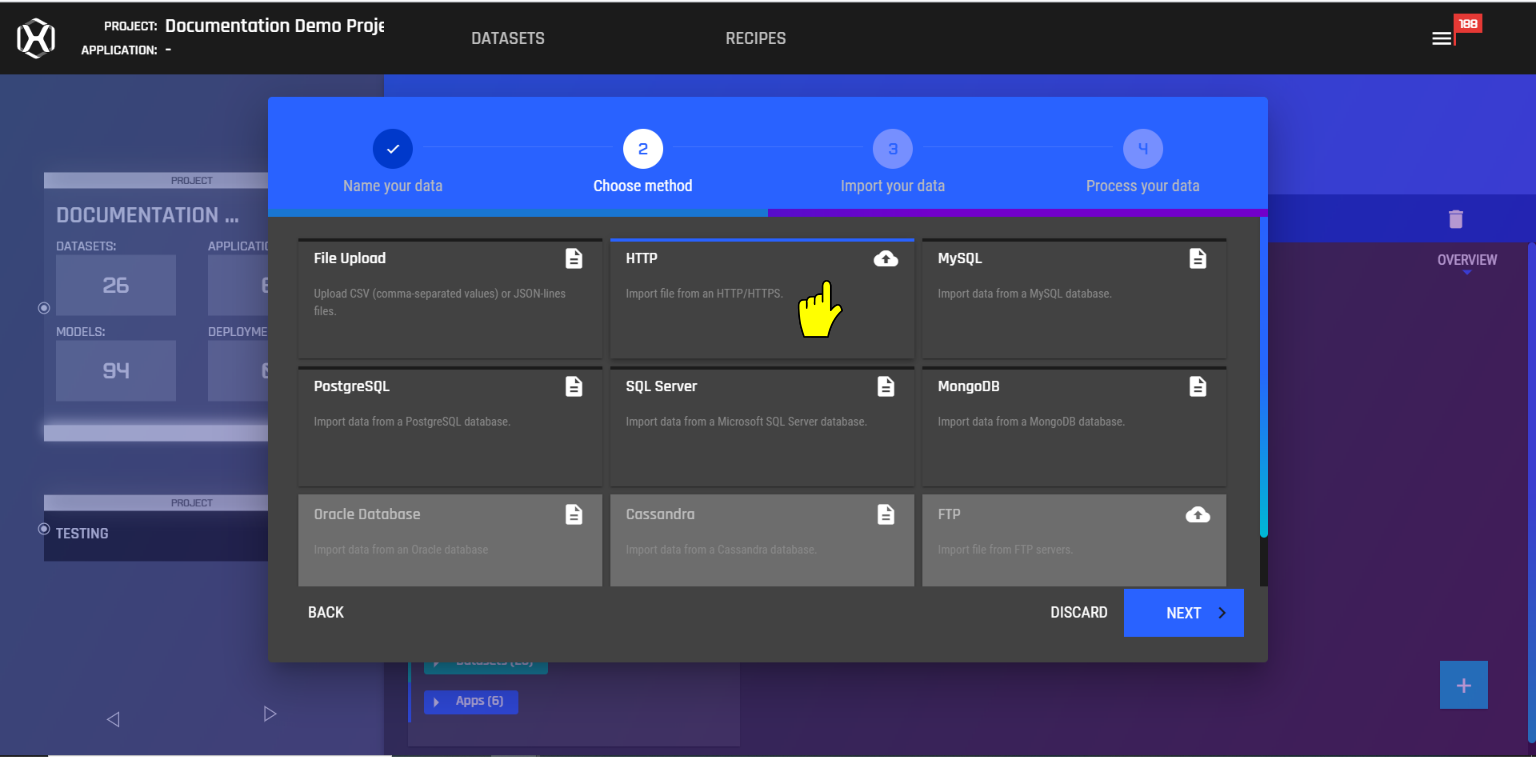Image resolution: width=1536 pixels, height=757 pixels.
Task: Click the FTP cloud icon
Action: [x=1198, y=514]
